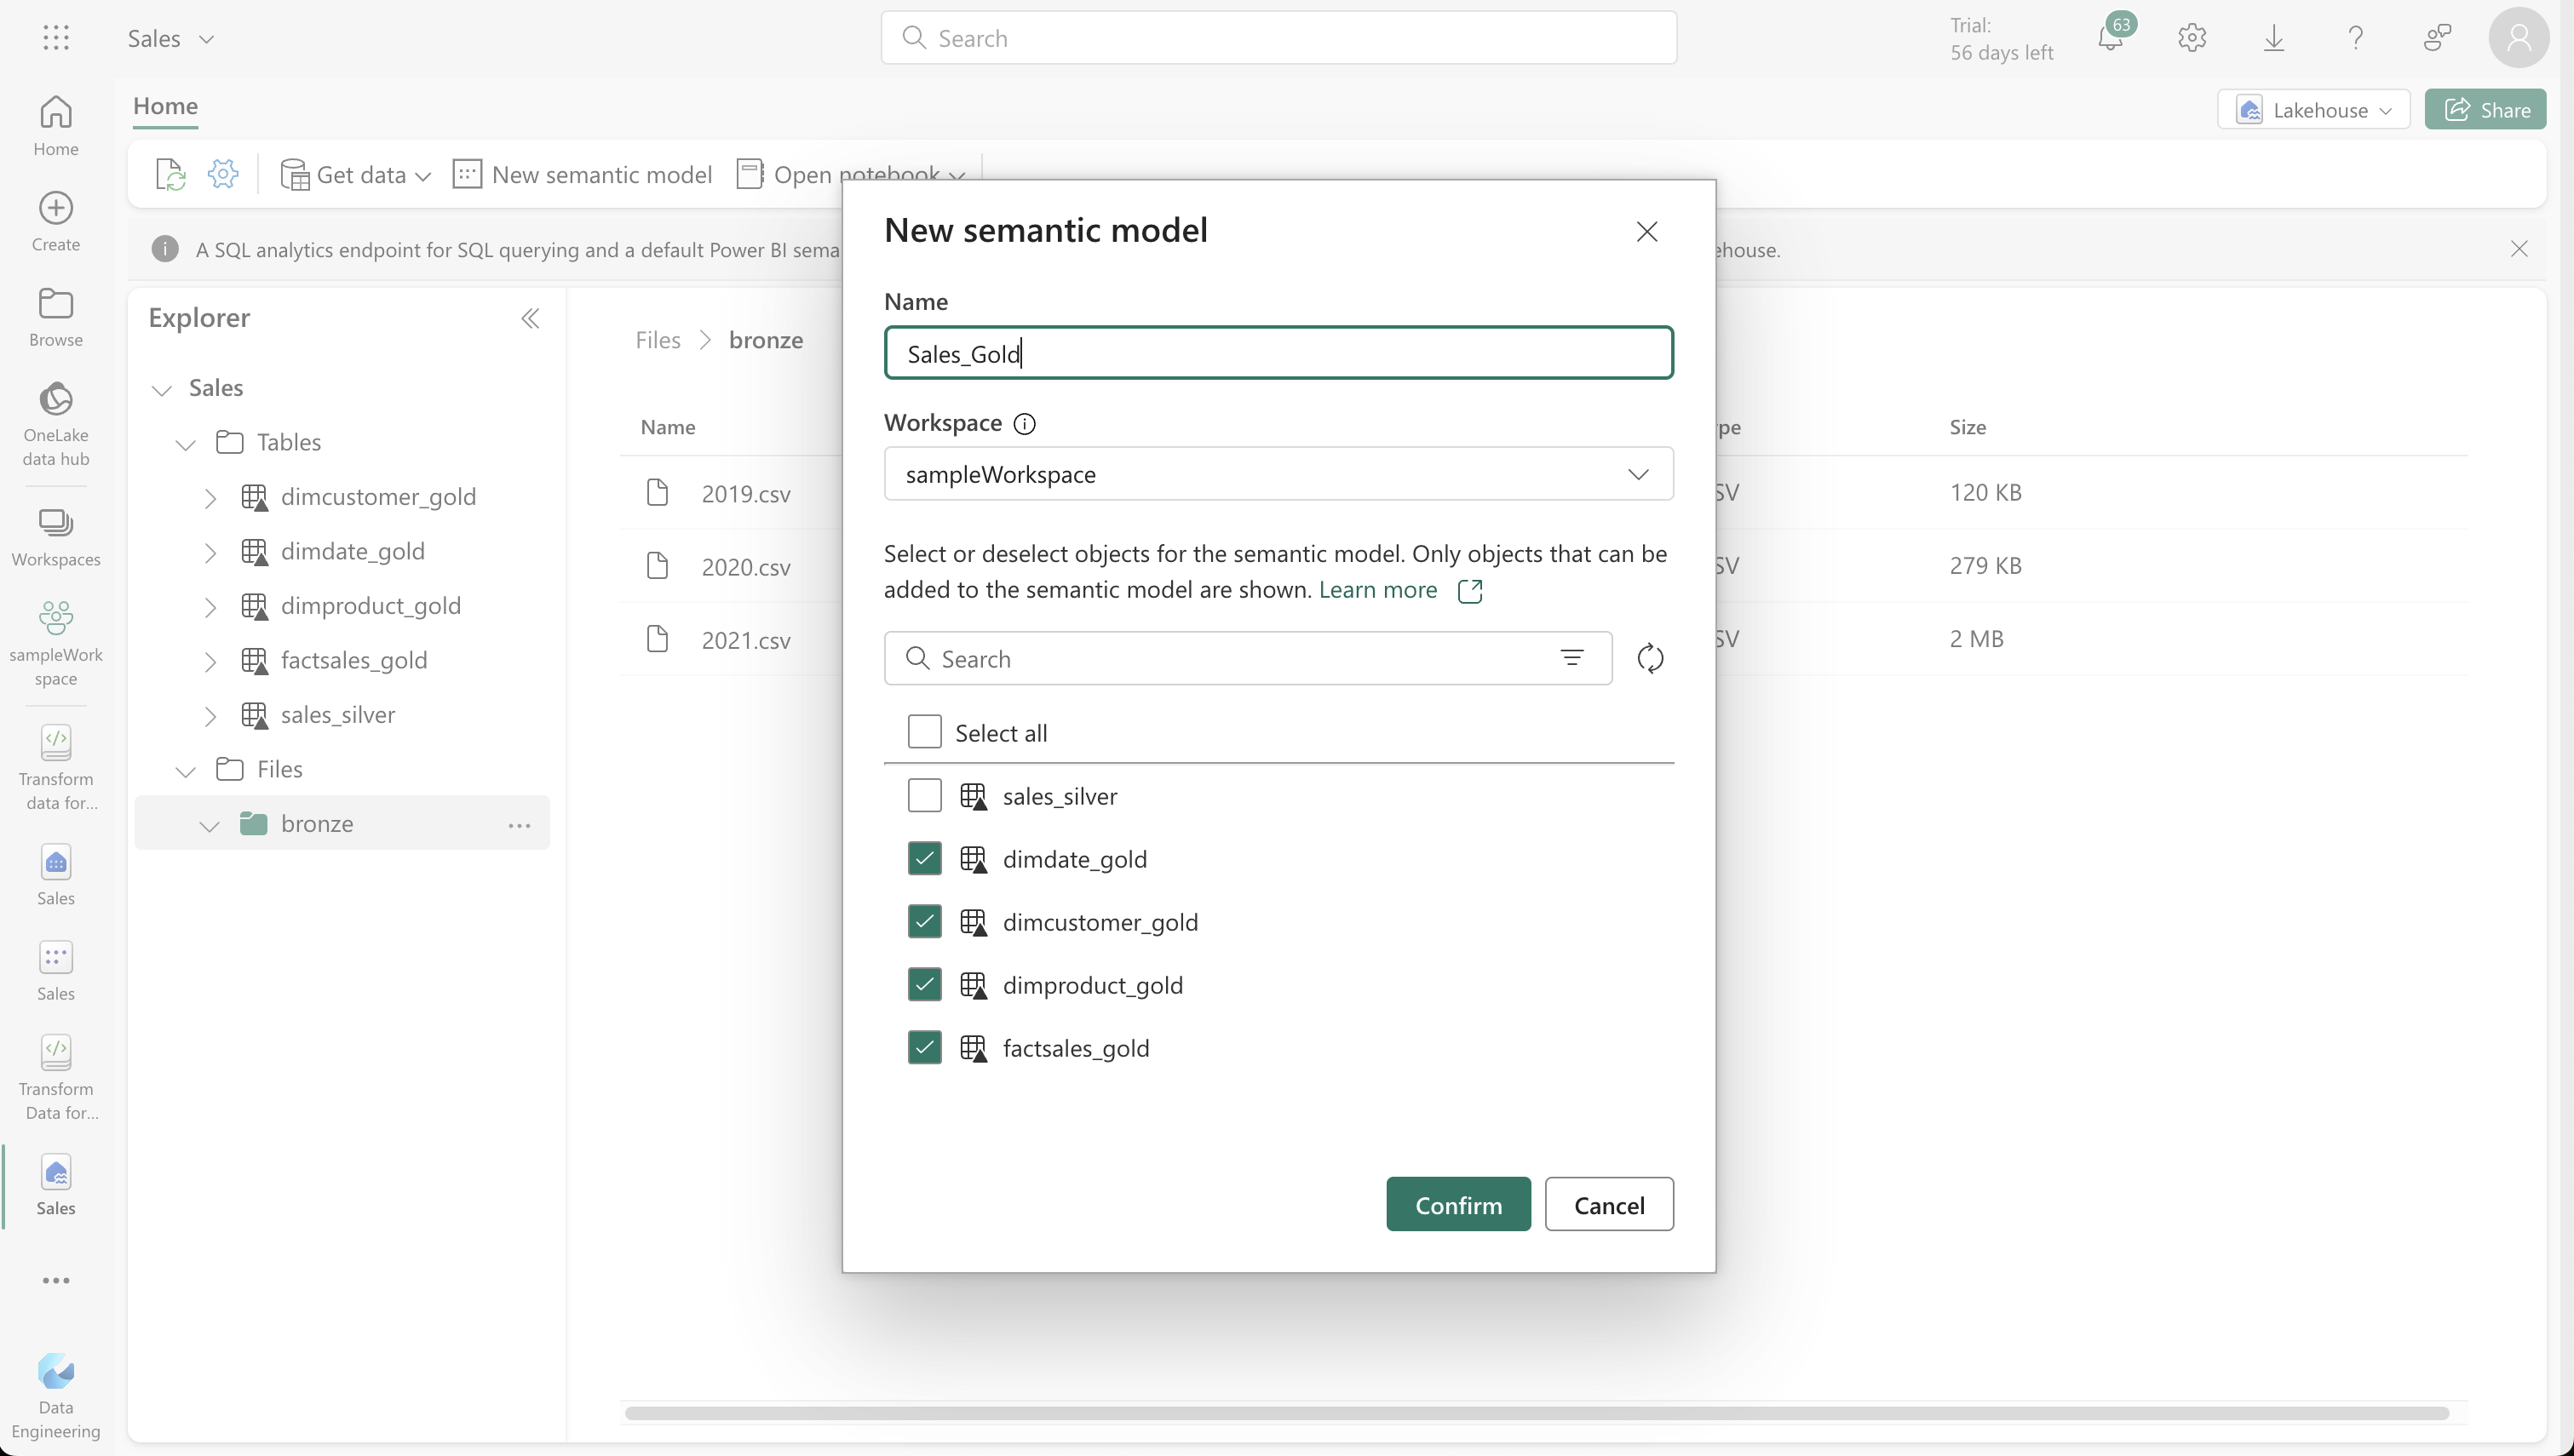This screenshot has height=1456, width=2574.
Task: Click the refresh page icon in toolbar
Action: pos(170,174)
